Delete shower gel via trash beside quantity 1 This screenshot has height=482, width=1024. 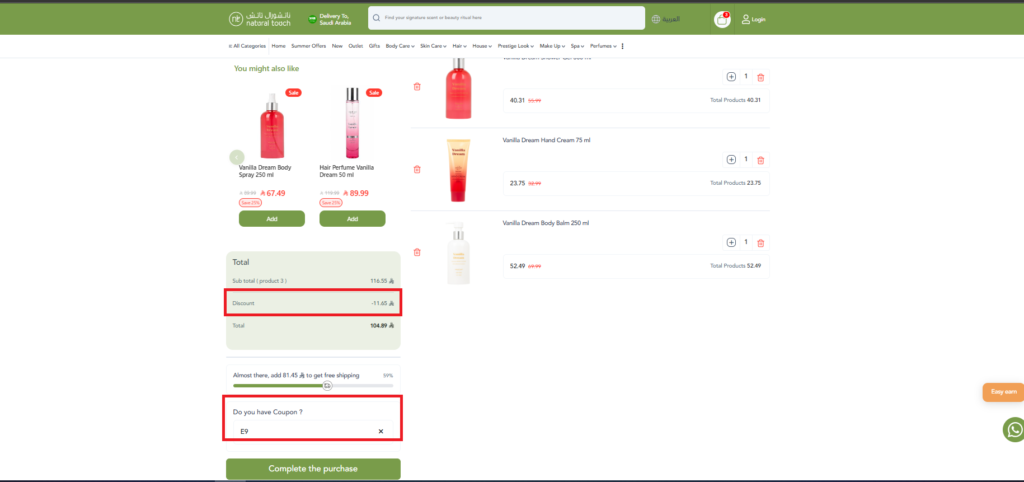coord(760,77)
